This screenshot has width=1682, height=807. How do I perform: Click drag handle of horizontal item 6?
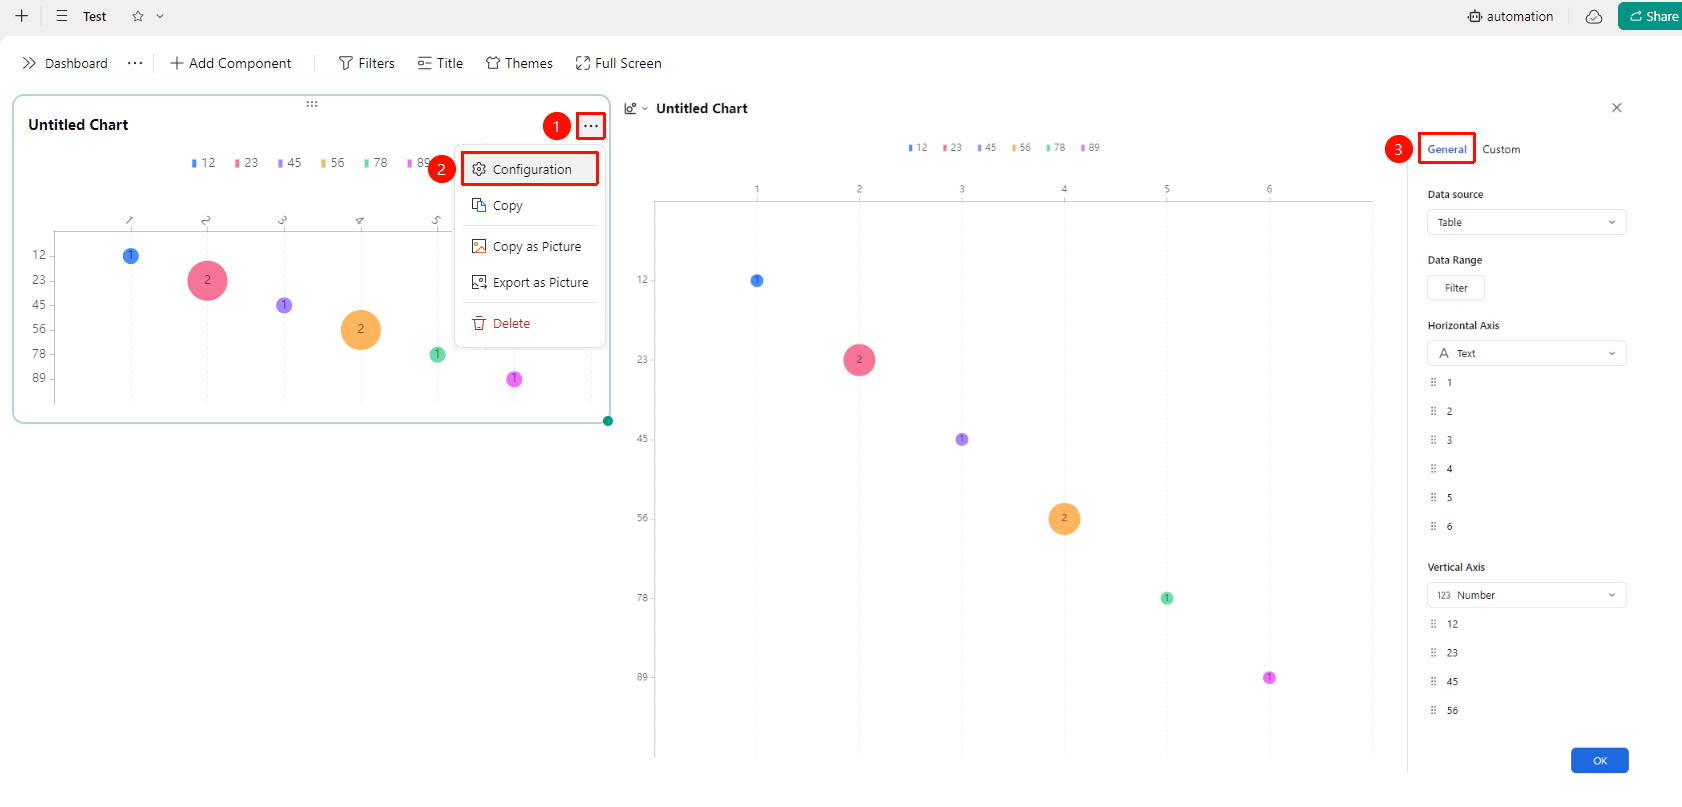pyautogui.click(x=1433, y=526)
